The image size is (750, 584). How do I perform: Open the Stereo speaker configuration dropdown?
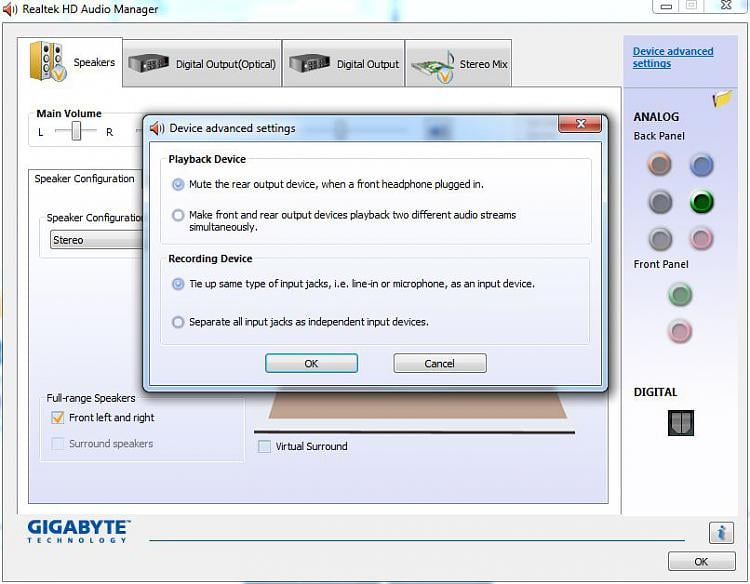pos(98,240)
